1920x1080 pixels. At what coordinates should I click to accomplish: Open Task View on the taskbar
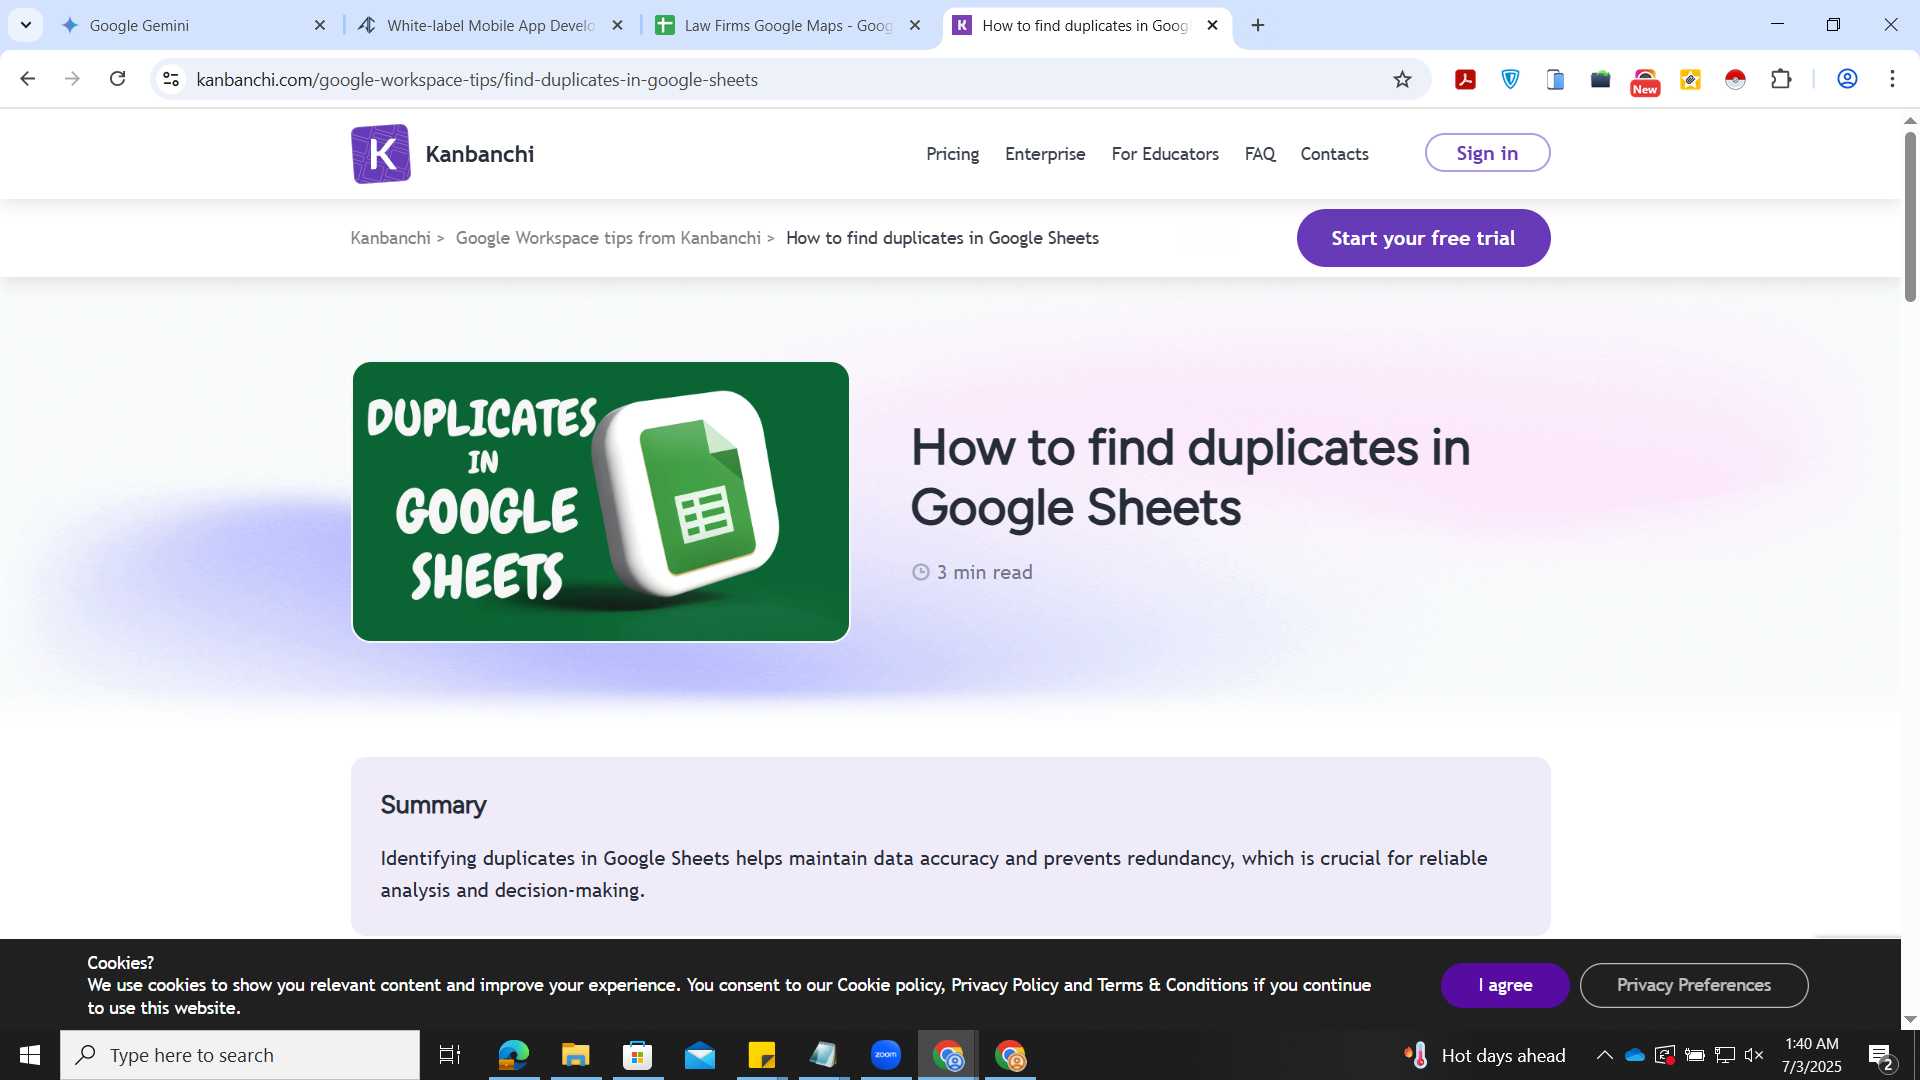coord(450,1055)
